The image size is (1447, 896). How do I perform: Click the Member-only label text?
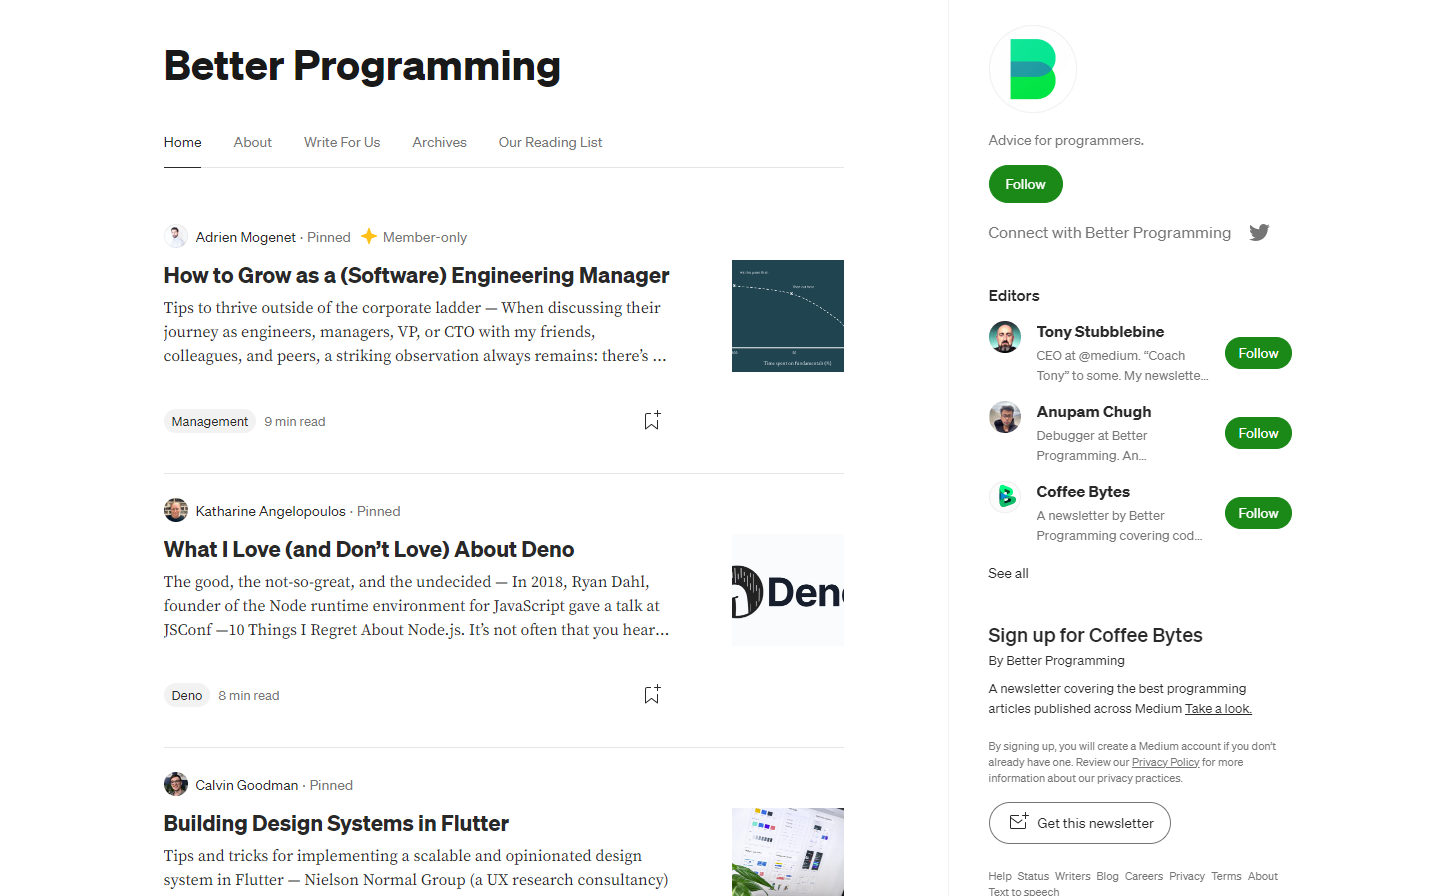pyautogui.click(x=425, y=237)
